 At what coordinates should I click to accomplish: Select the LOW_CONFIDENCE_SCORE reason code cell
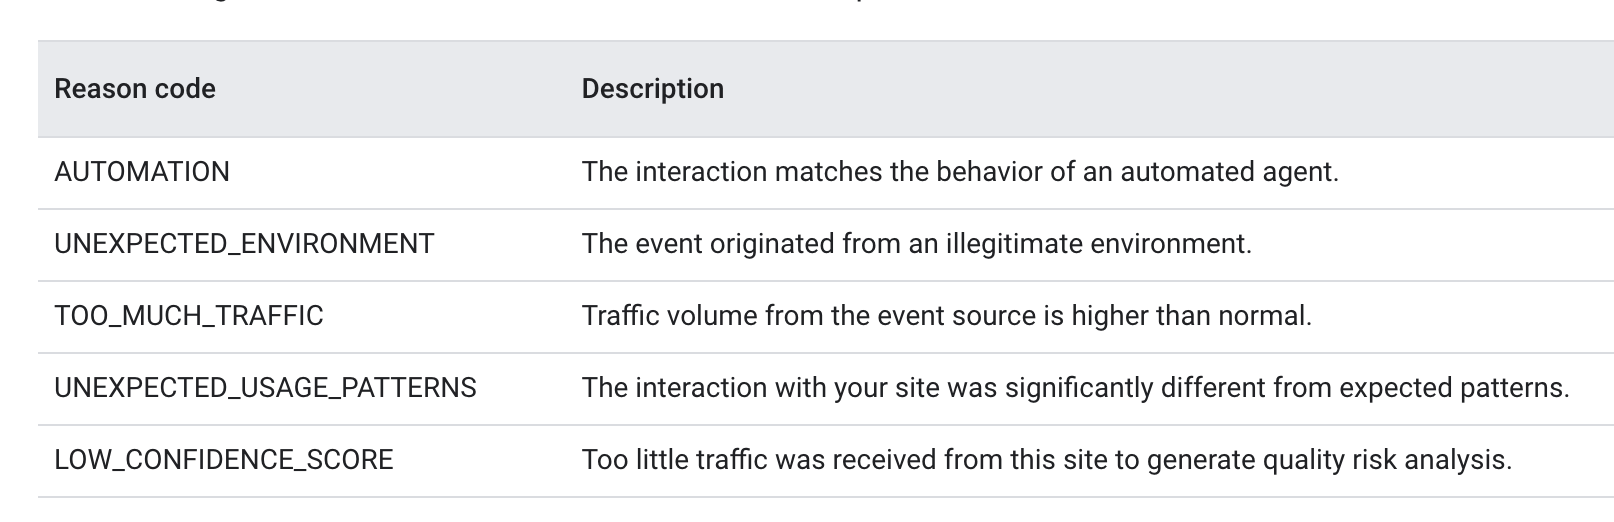224,460
